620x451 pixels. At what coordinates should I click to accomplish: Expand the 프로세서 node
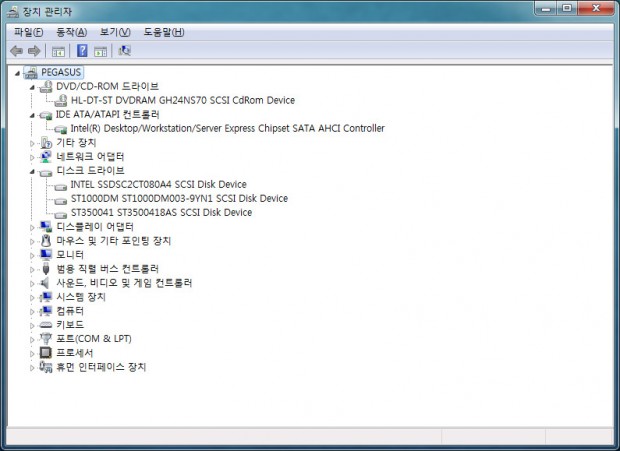32,353
